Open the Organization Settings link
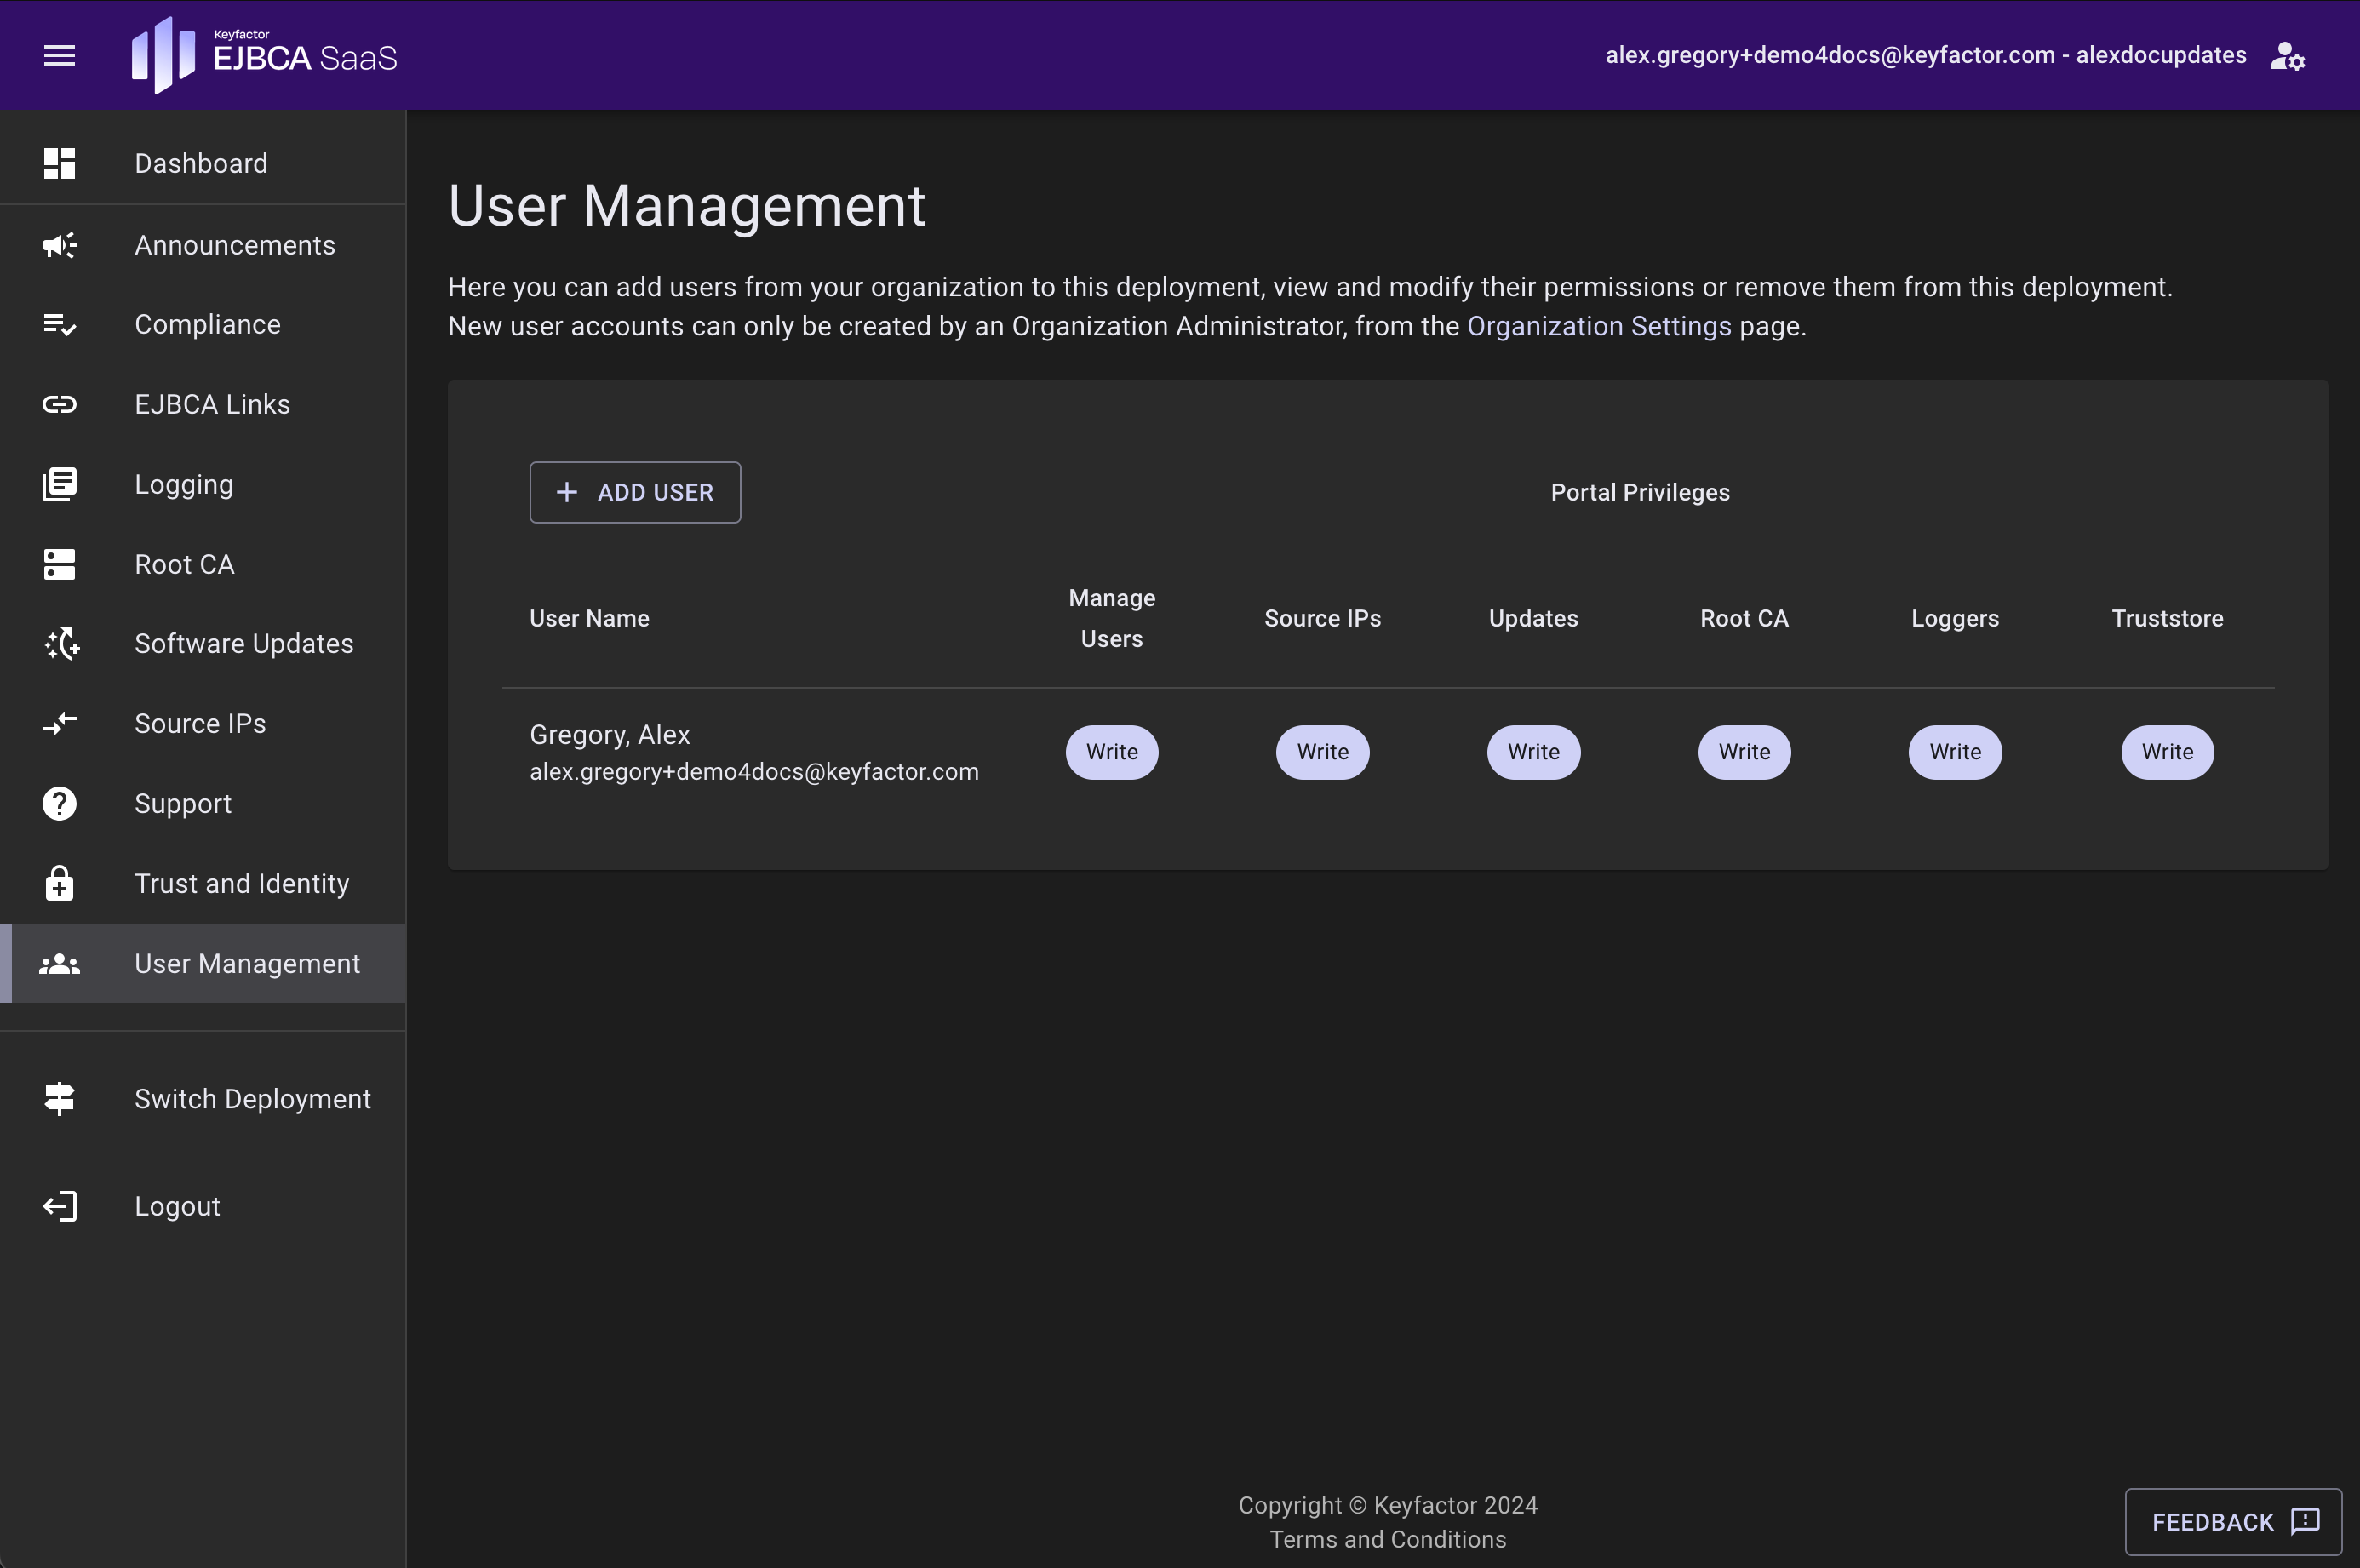 1598,326
